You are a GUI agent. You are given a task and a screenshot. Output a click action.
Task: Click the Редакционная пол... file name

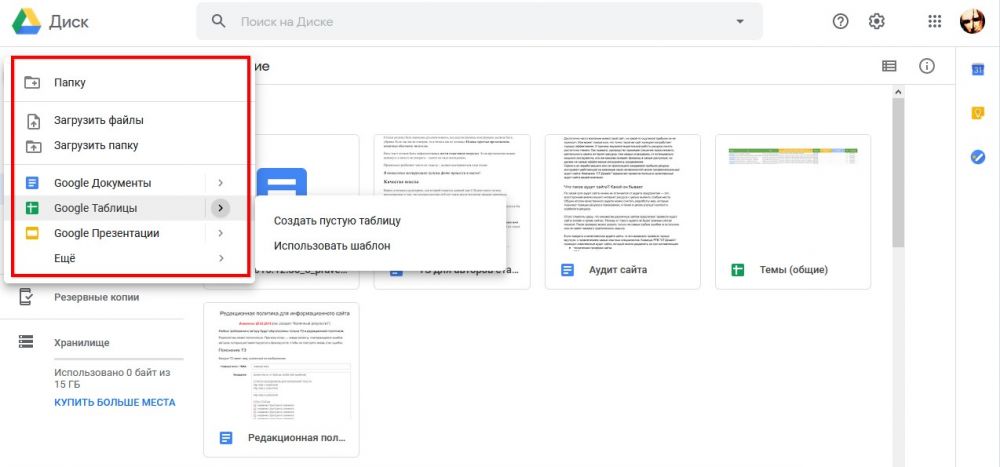point(297,438)
